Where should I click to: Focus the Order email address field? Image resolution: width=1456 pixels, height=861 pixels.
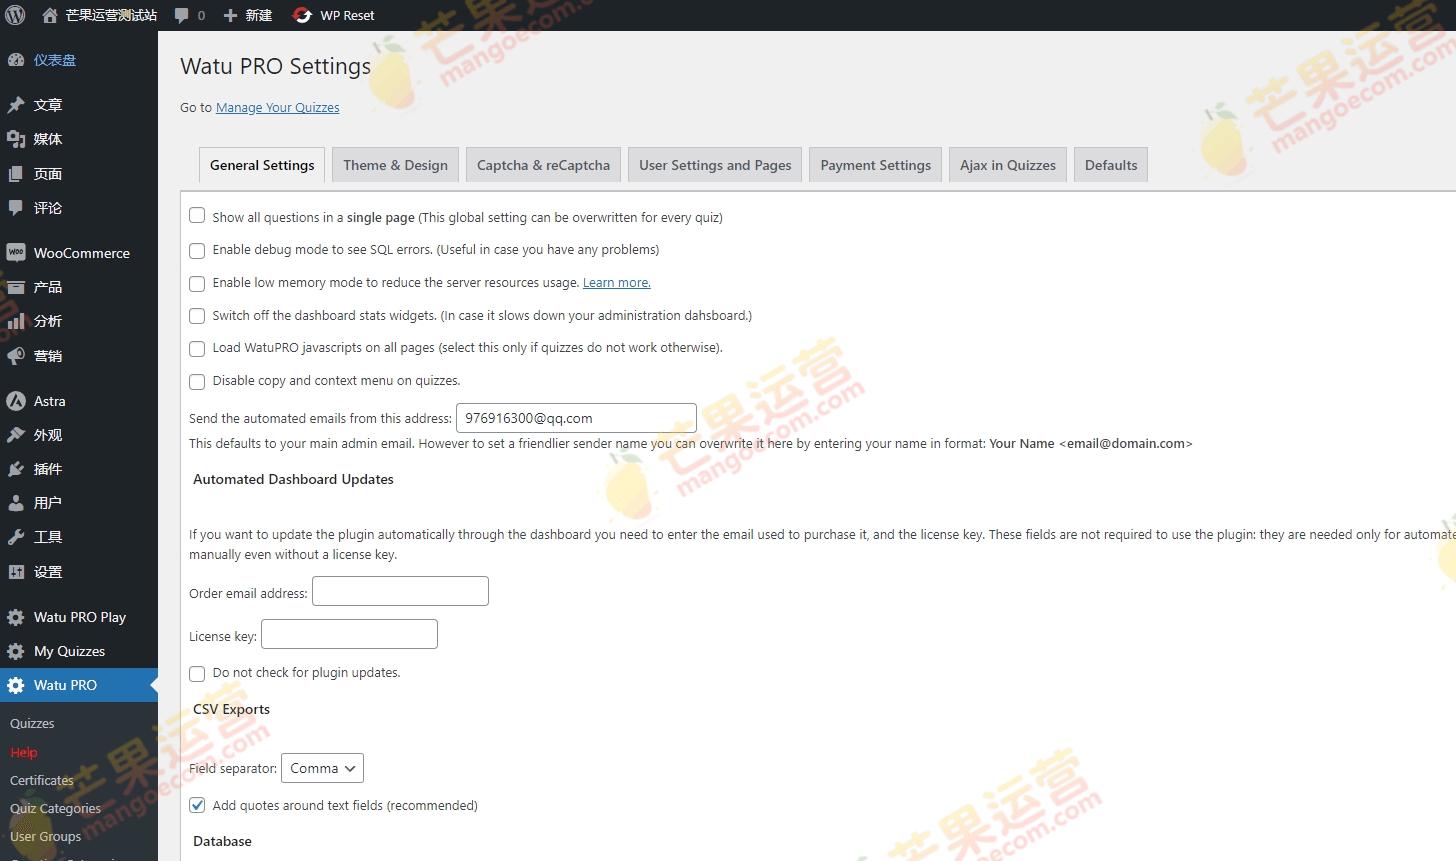click(x=400, y=591)
